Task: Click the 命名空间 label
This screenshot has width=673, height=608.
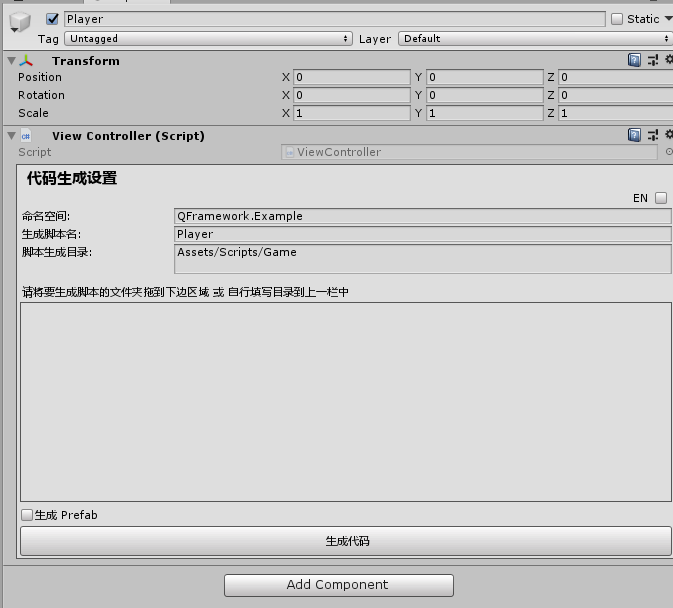Action: point(46,216)
